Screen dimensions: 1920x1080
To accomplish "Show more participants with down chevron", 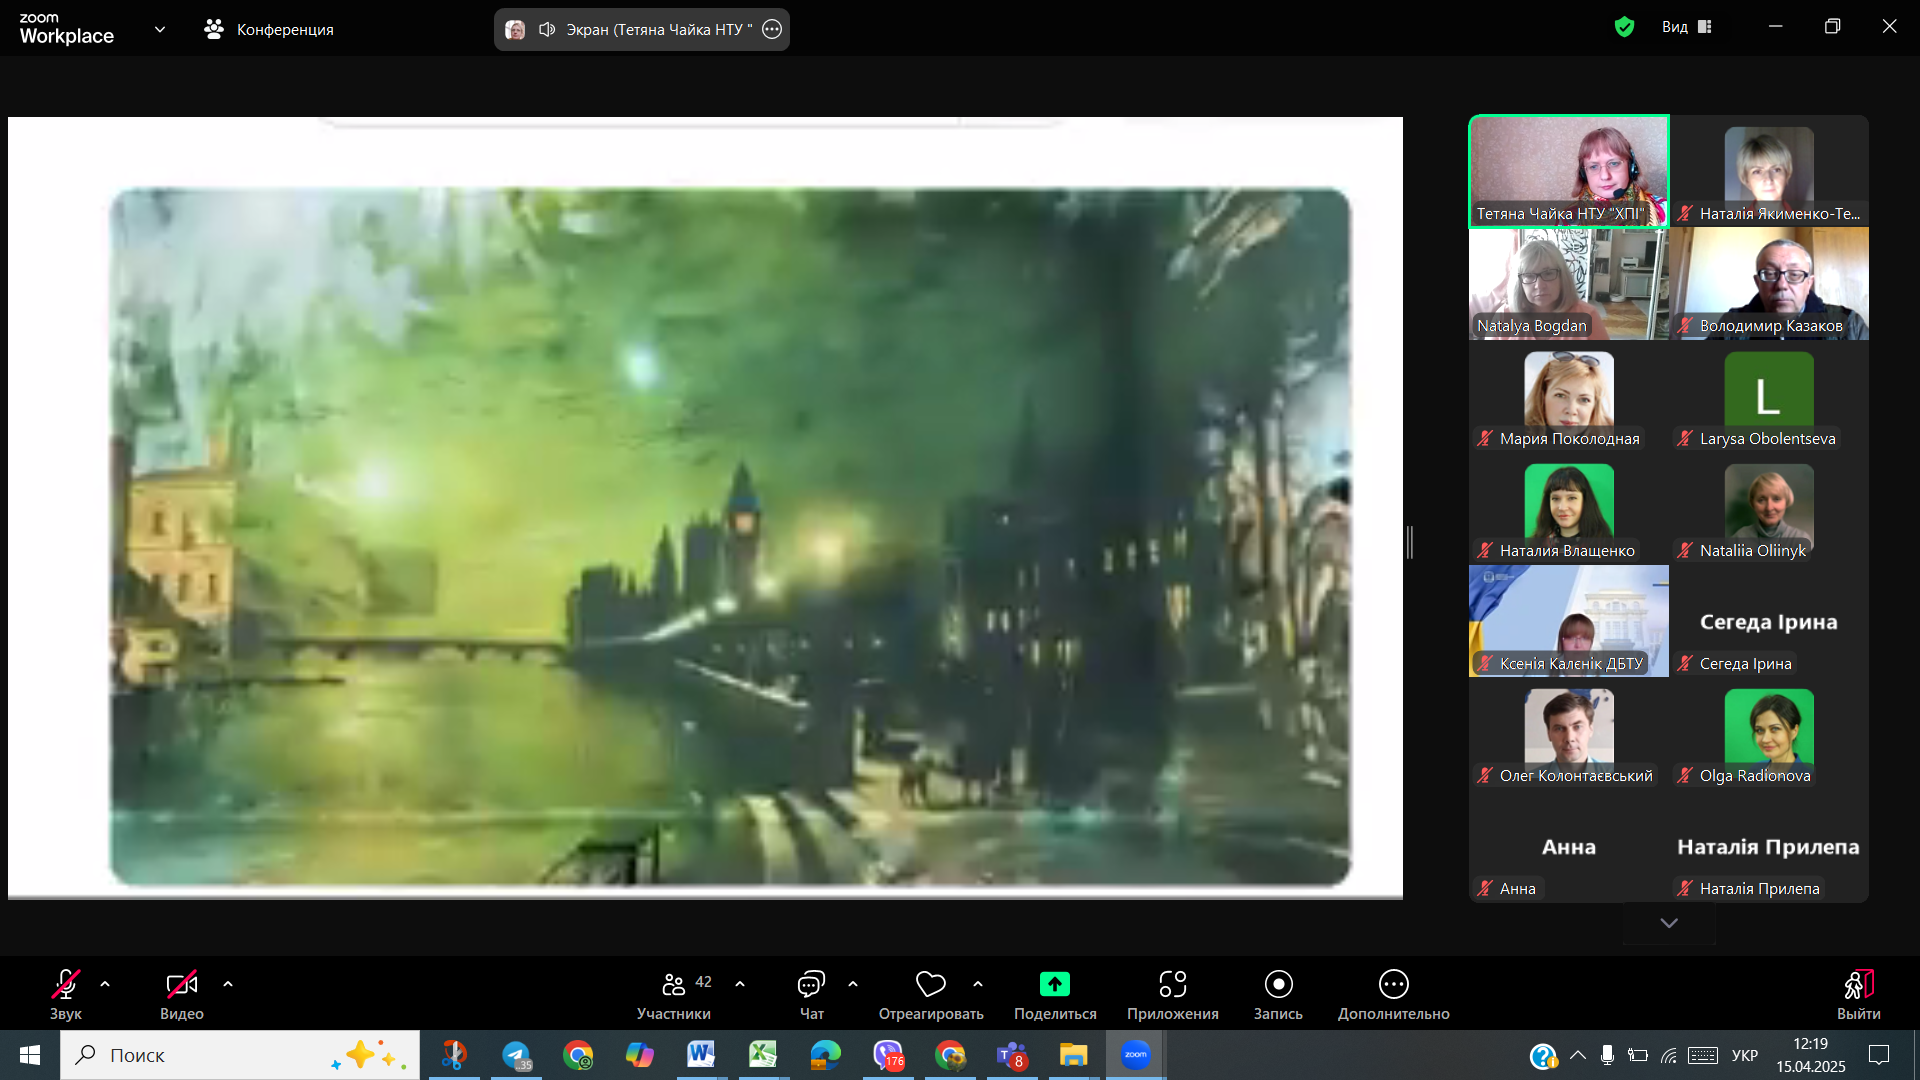I will pos(1668,923).
